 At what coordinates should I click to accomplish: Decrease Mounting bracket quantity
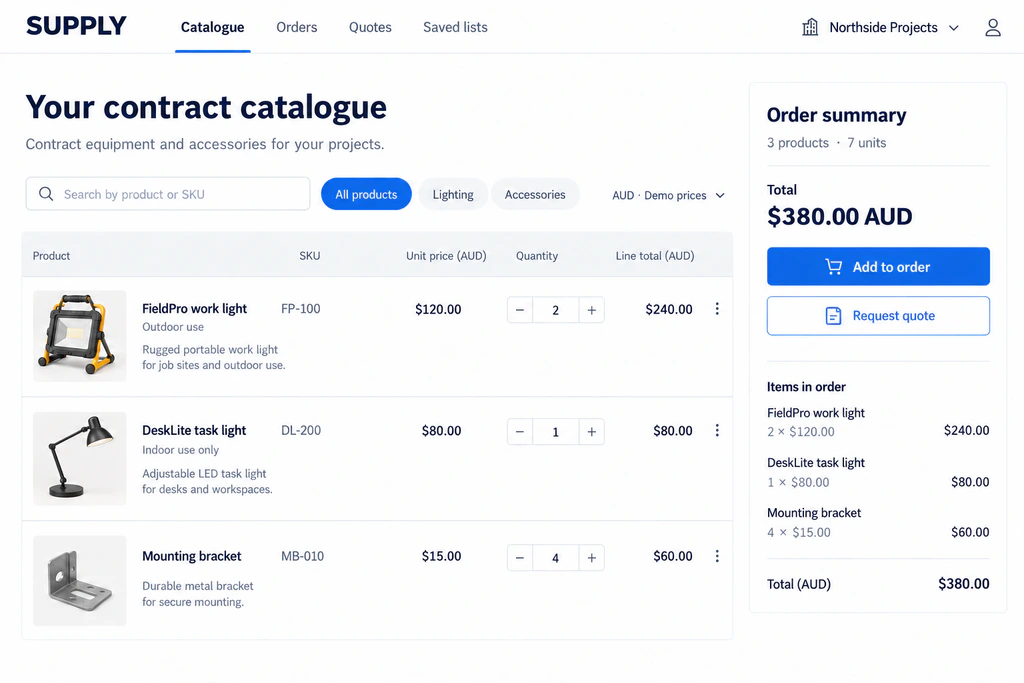coord(520,558)
